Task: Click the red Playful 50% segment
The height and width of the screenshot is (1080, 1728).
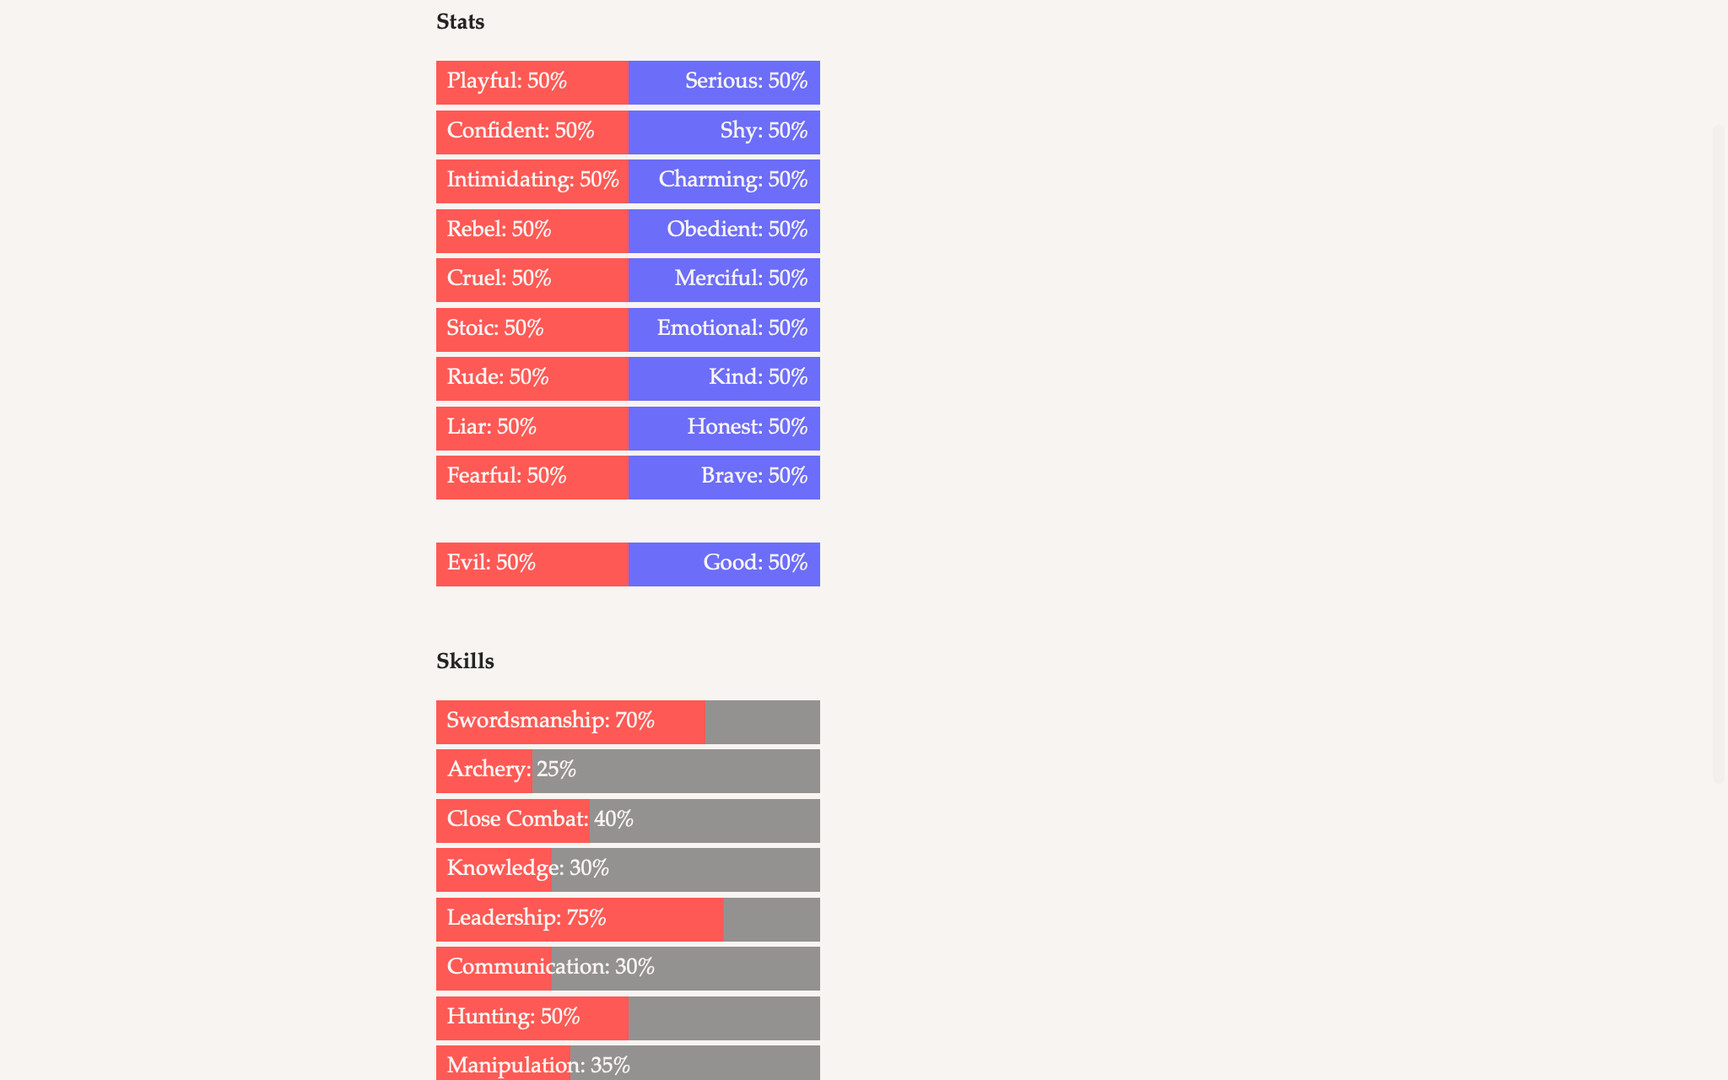Action: [532, 82]
